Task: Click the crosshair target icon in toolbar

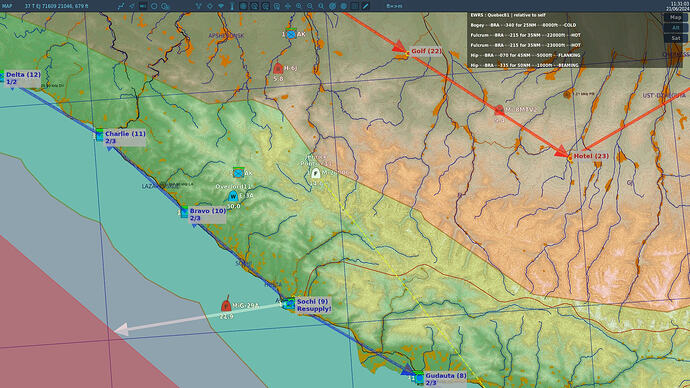Action: (210, 6)
